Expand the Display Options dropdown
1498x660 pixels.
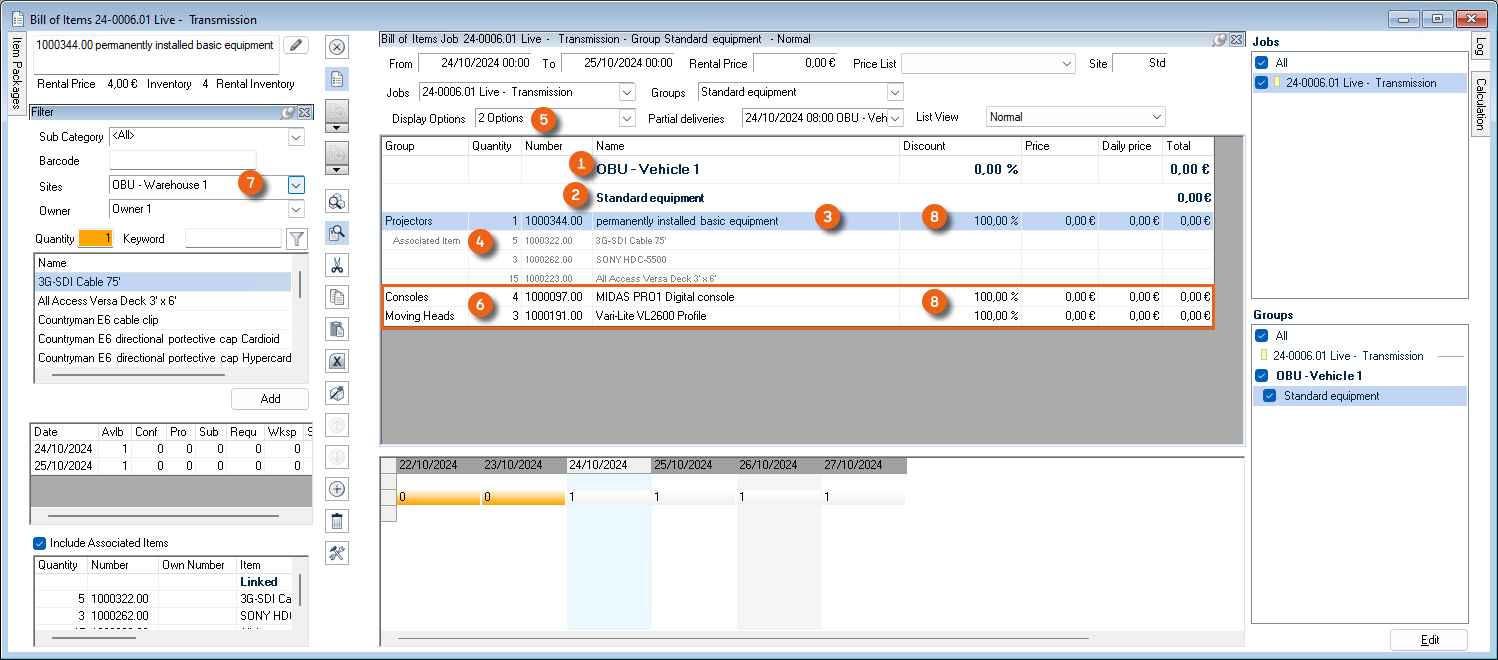627,118
